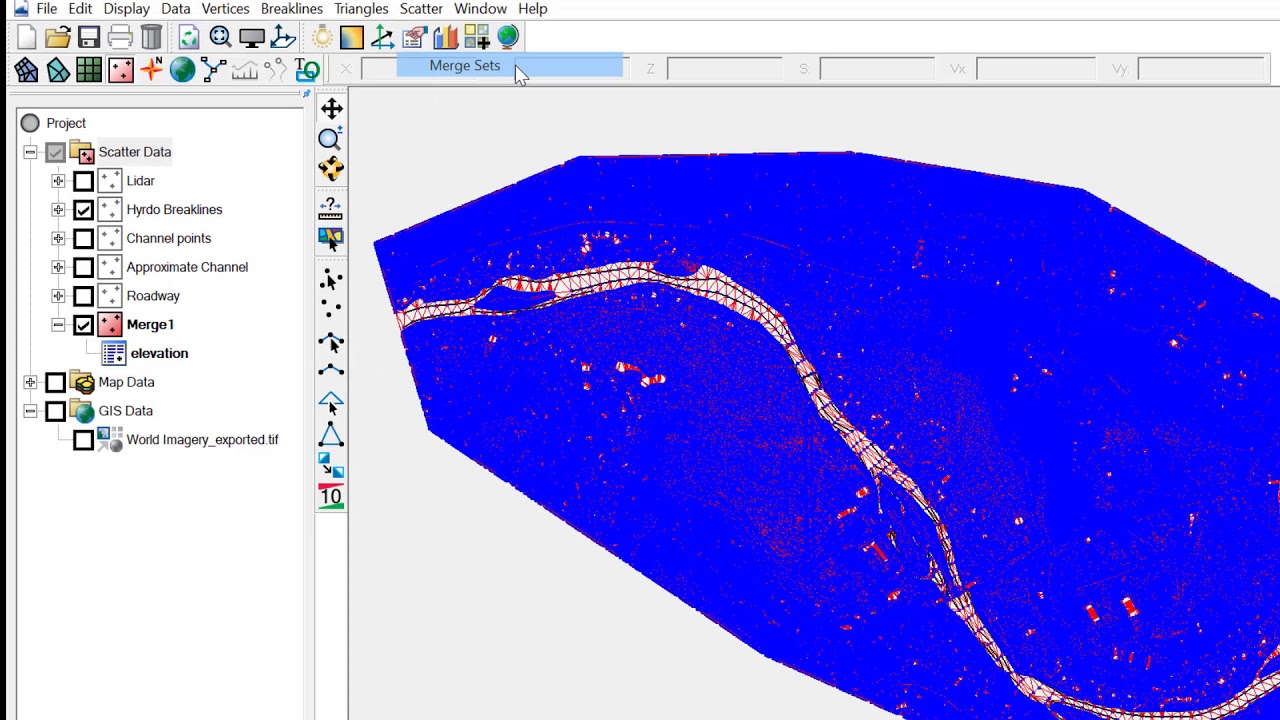Open Display Options monitor icon
Image resolution: width=1280 pixels, height=720 pixels.
coord(252,38)
